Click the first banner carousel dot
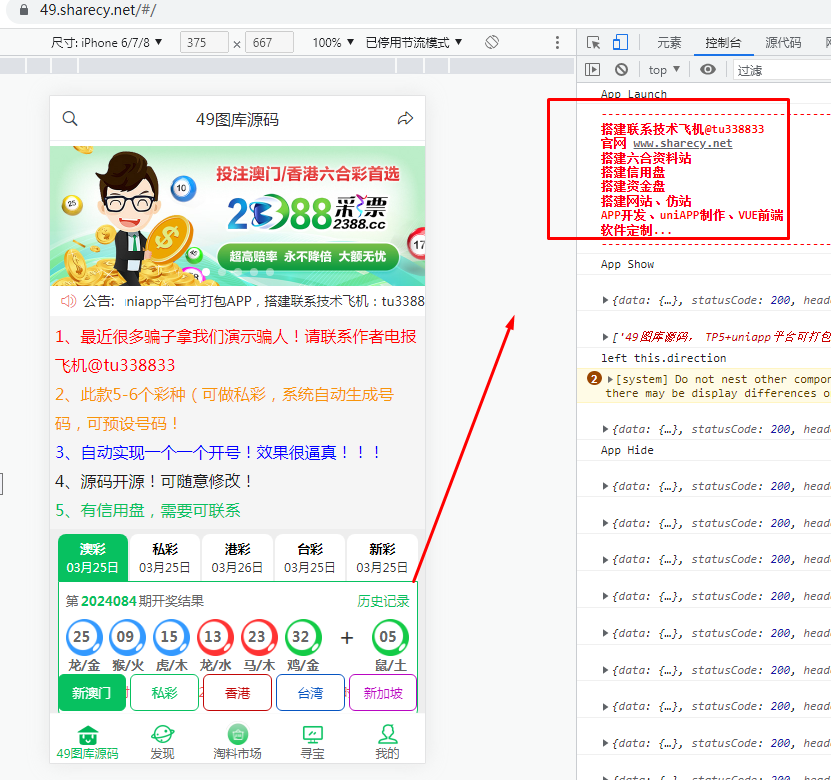 (x=206, y=272)
